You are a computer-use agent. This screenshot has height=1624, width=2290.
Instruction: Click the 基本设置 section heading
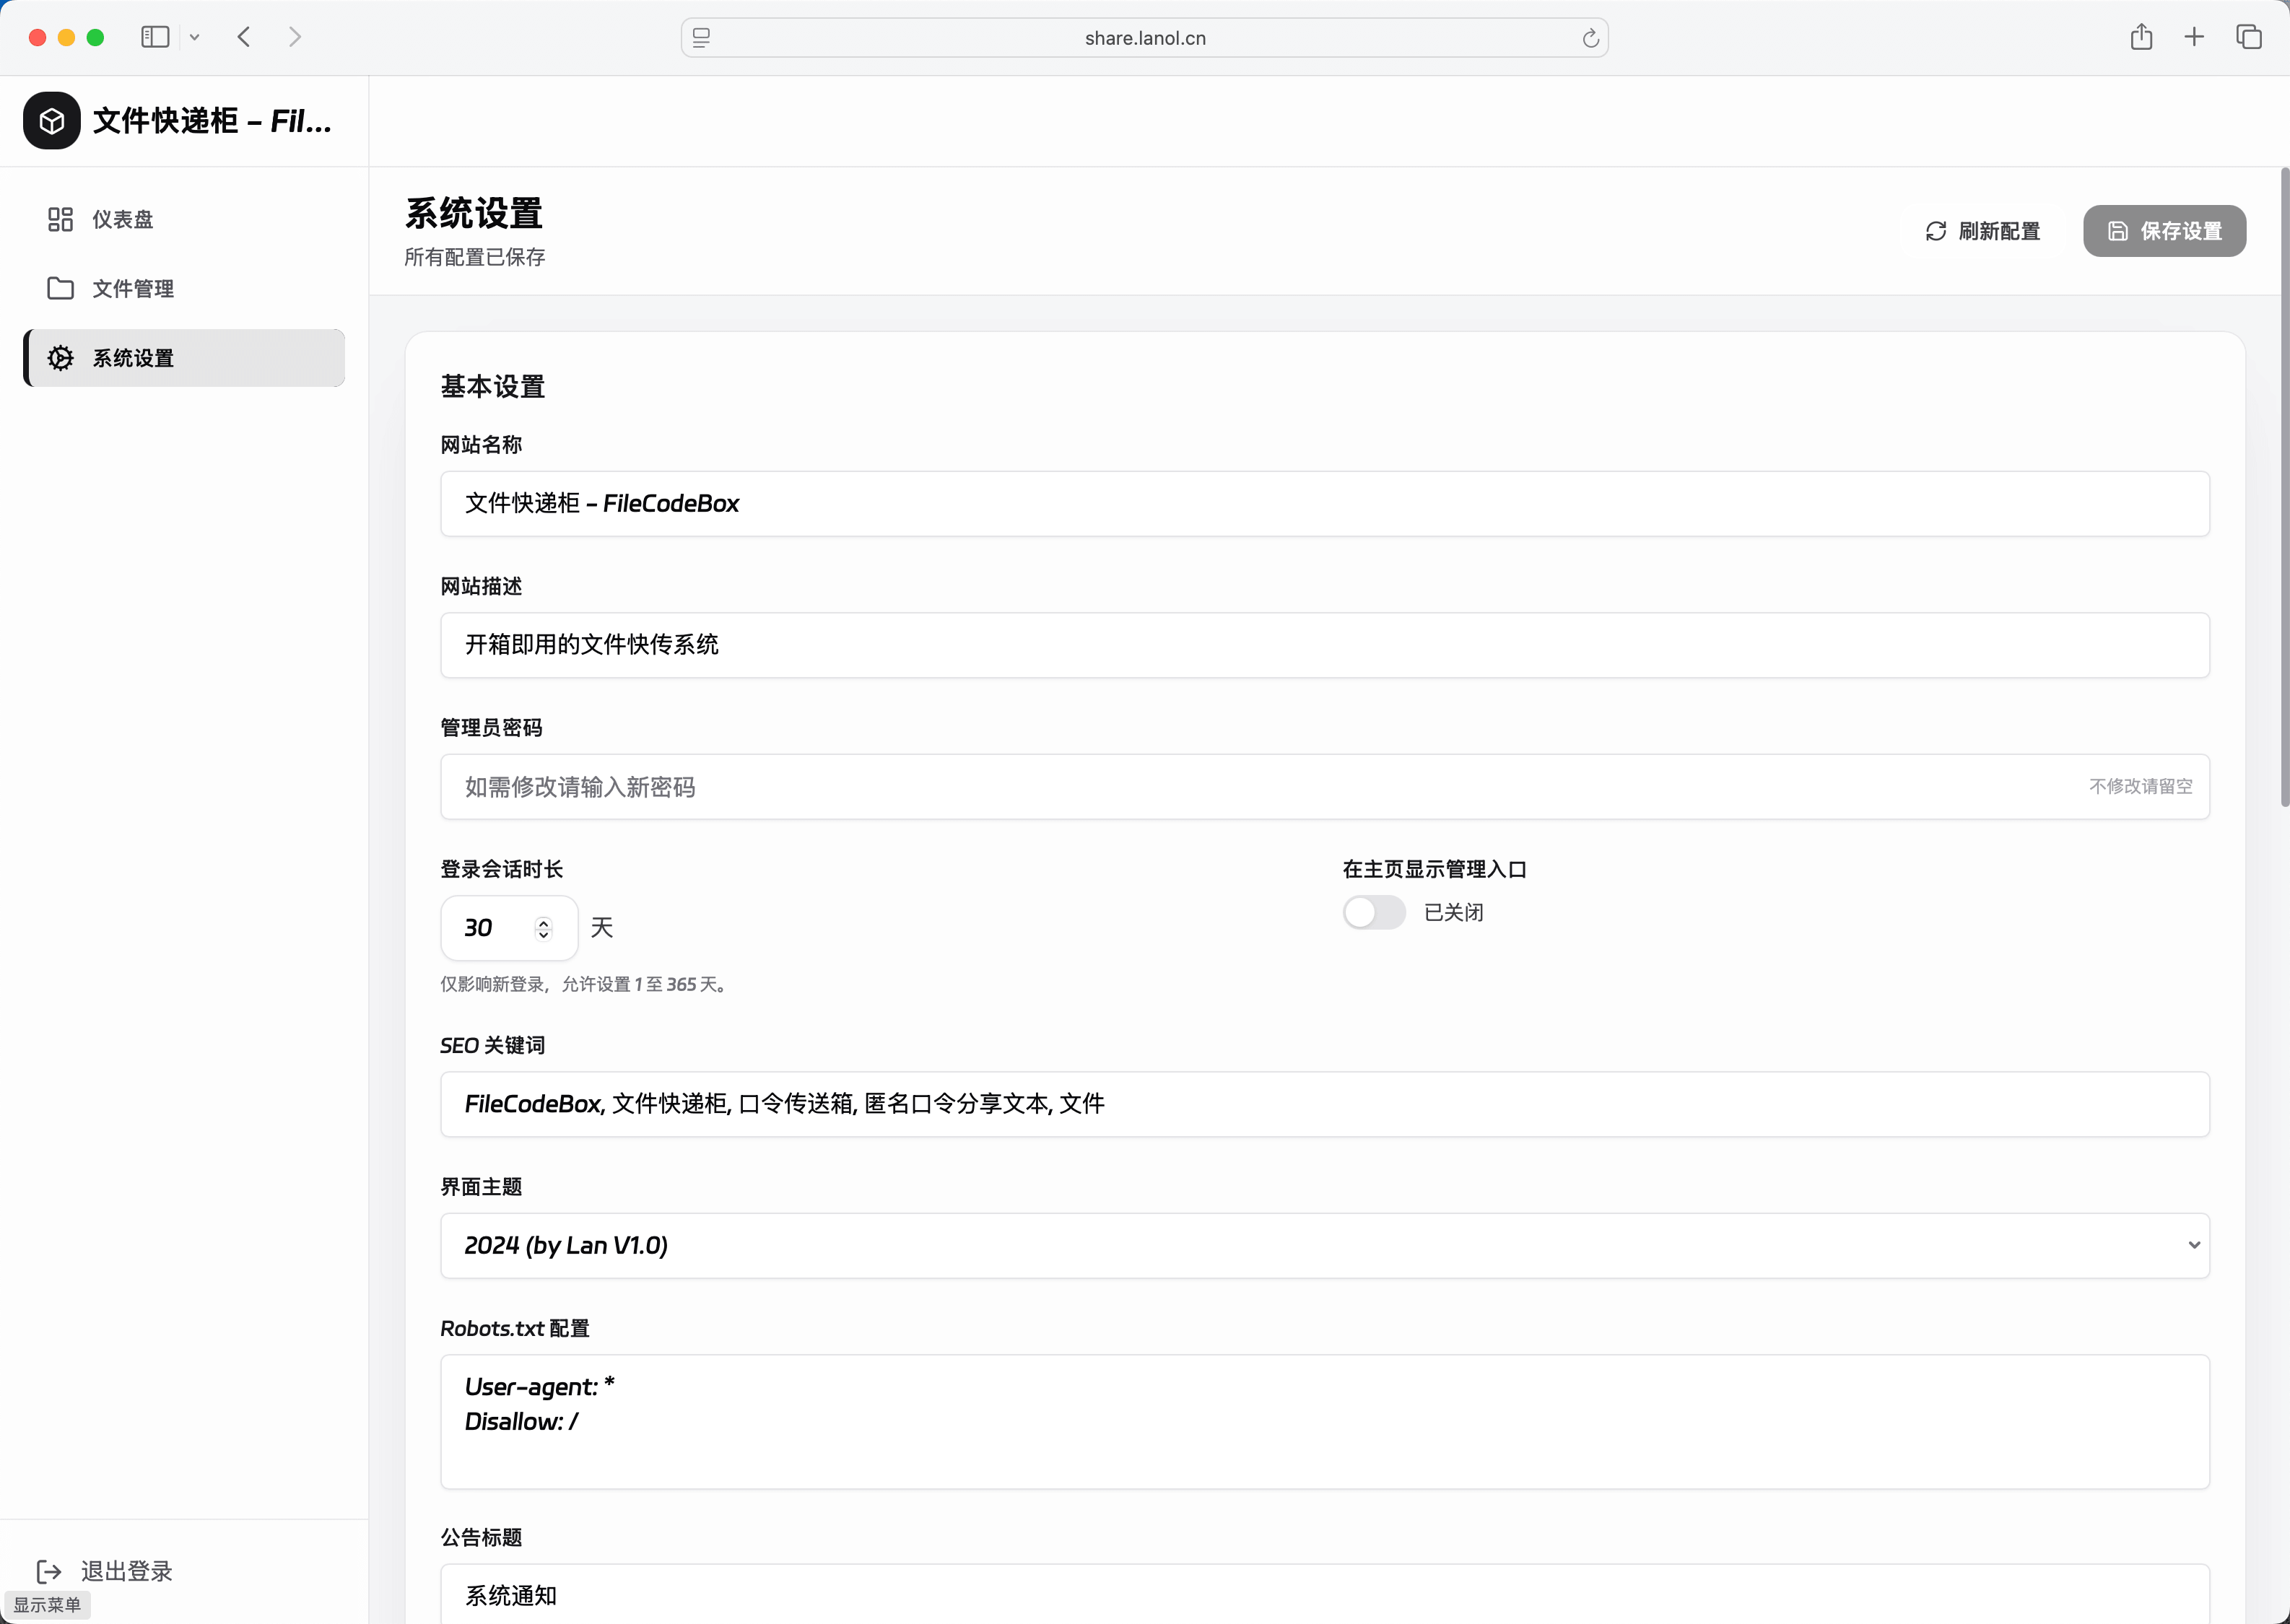coord(492,386)
